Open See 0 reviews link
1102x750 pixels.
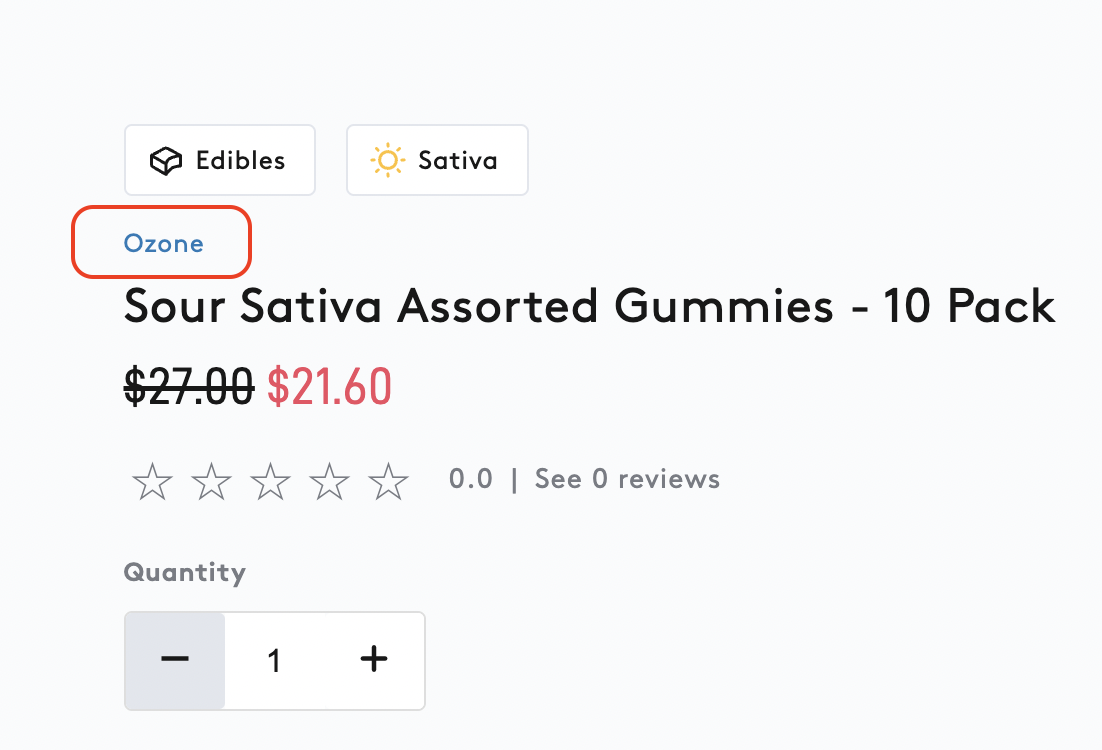[628, 479]
